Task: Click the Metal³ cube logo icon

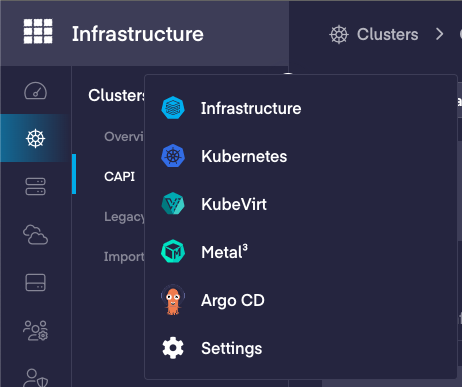Action: 173,252
